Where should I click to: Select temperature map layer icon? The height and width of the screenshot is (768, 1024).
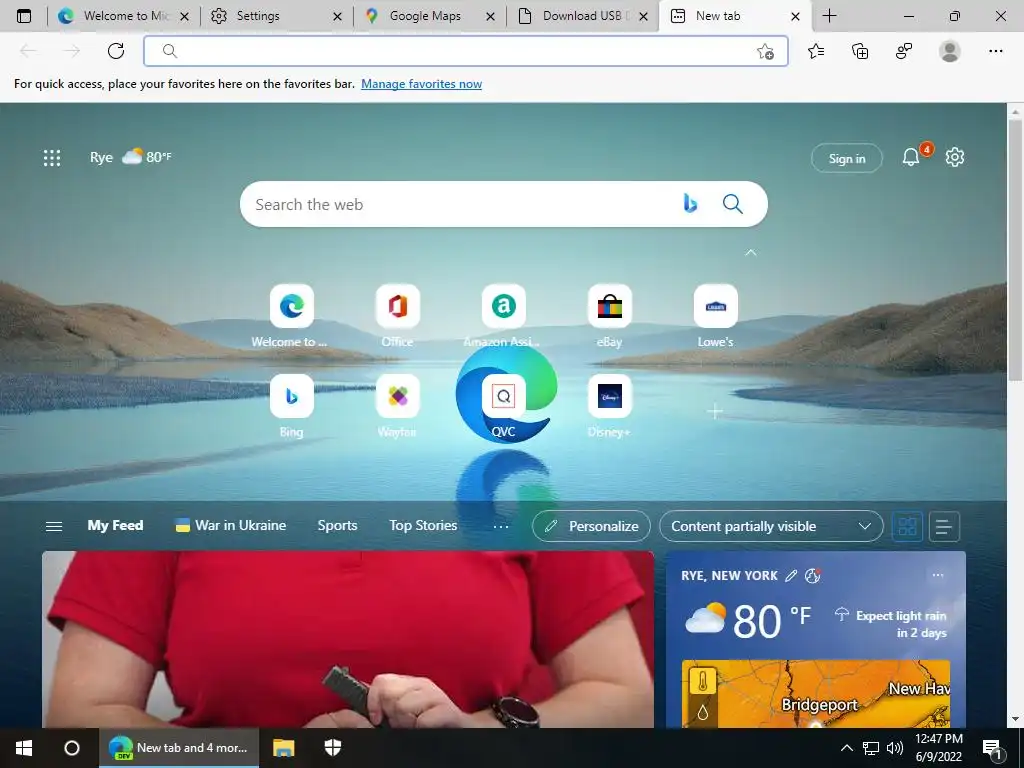click(703, 682)
